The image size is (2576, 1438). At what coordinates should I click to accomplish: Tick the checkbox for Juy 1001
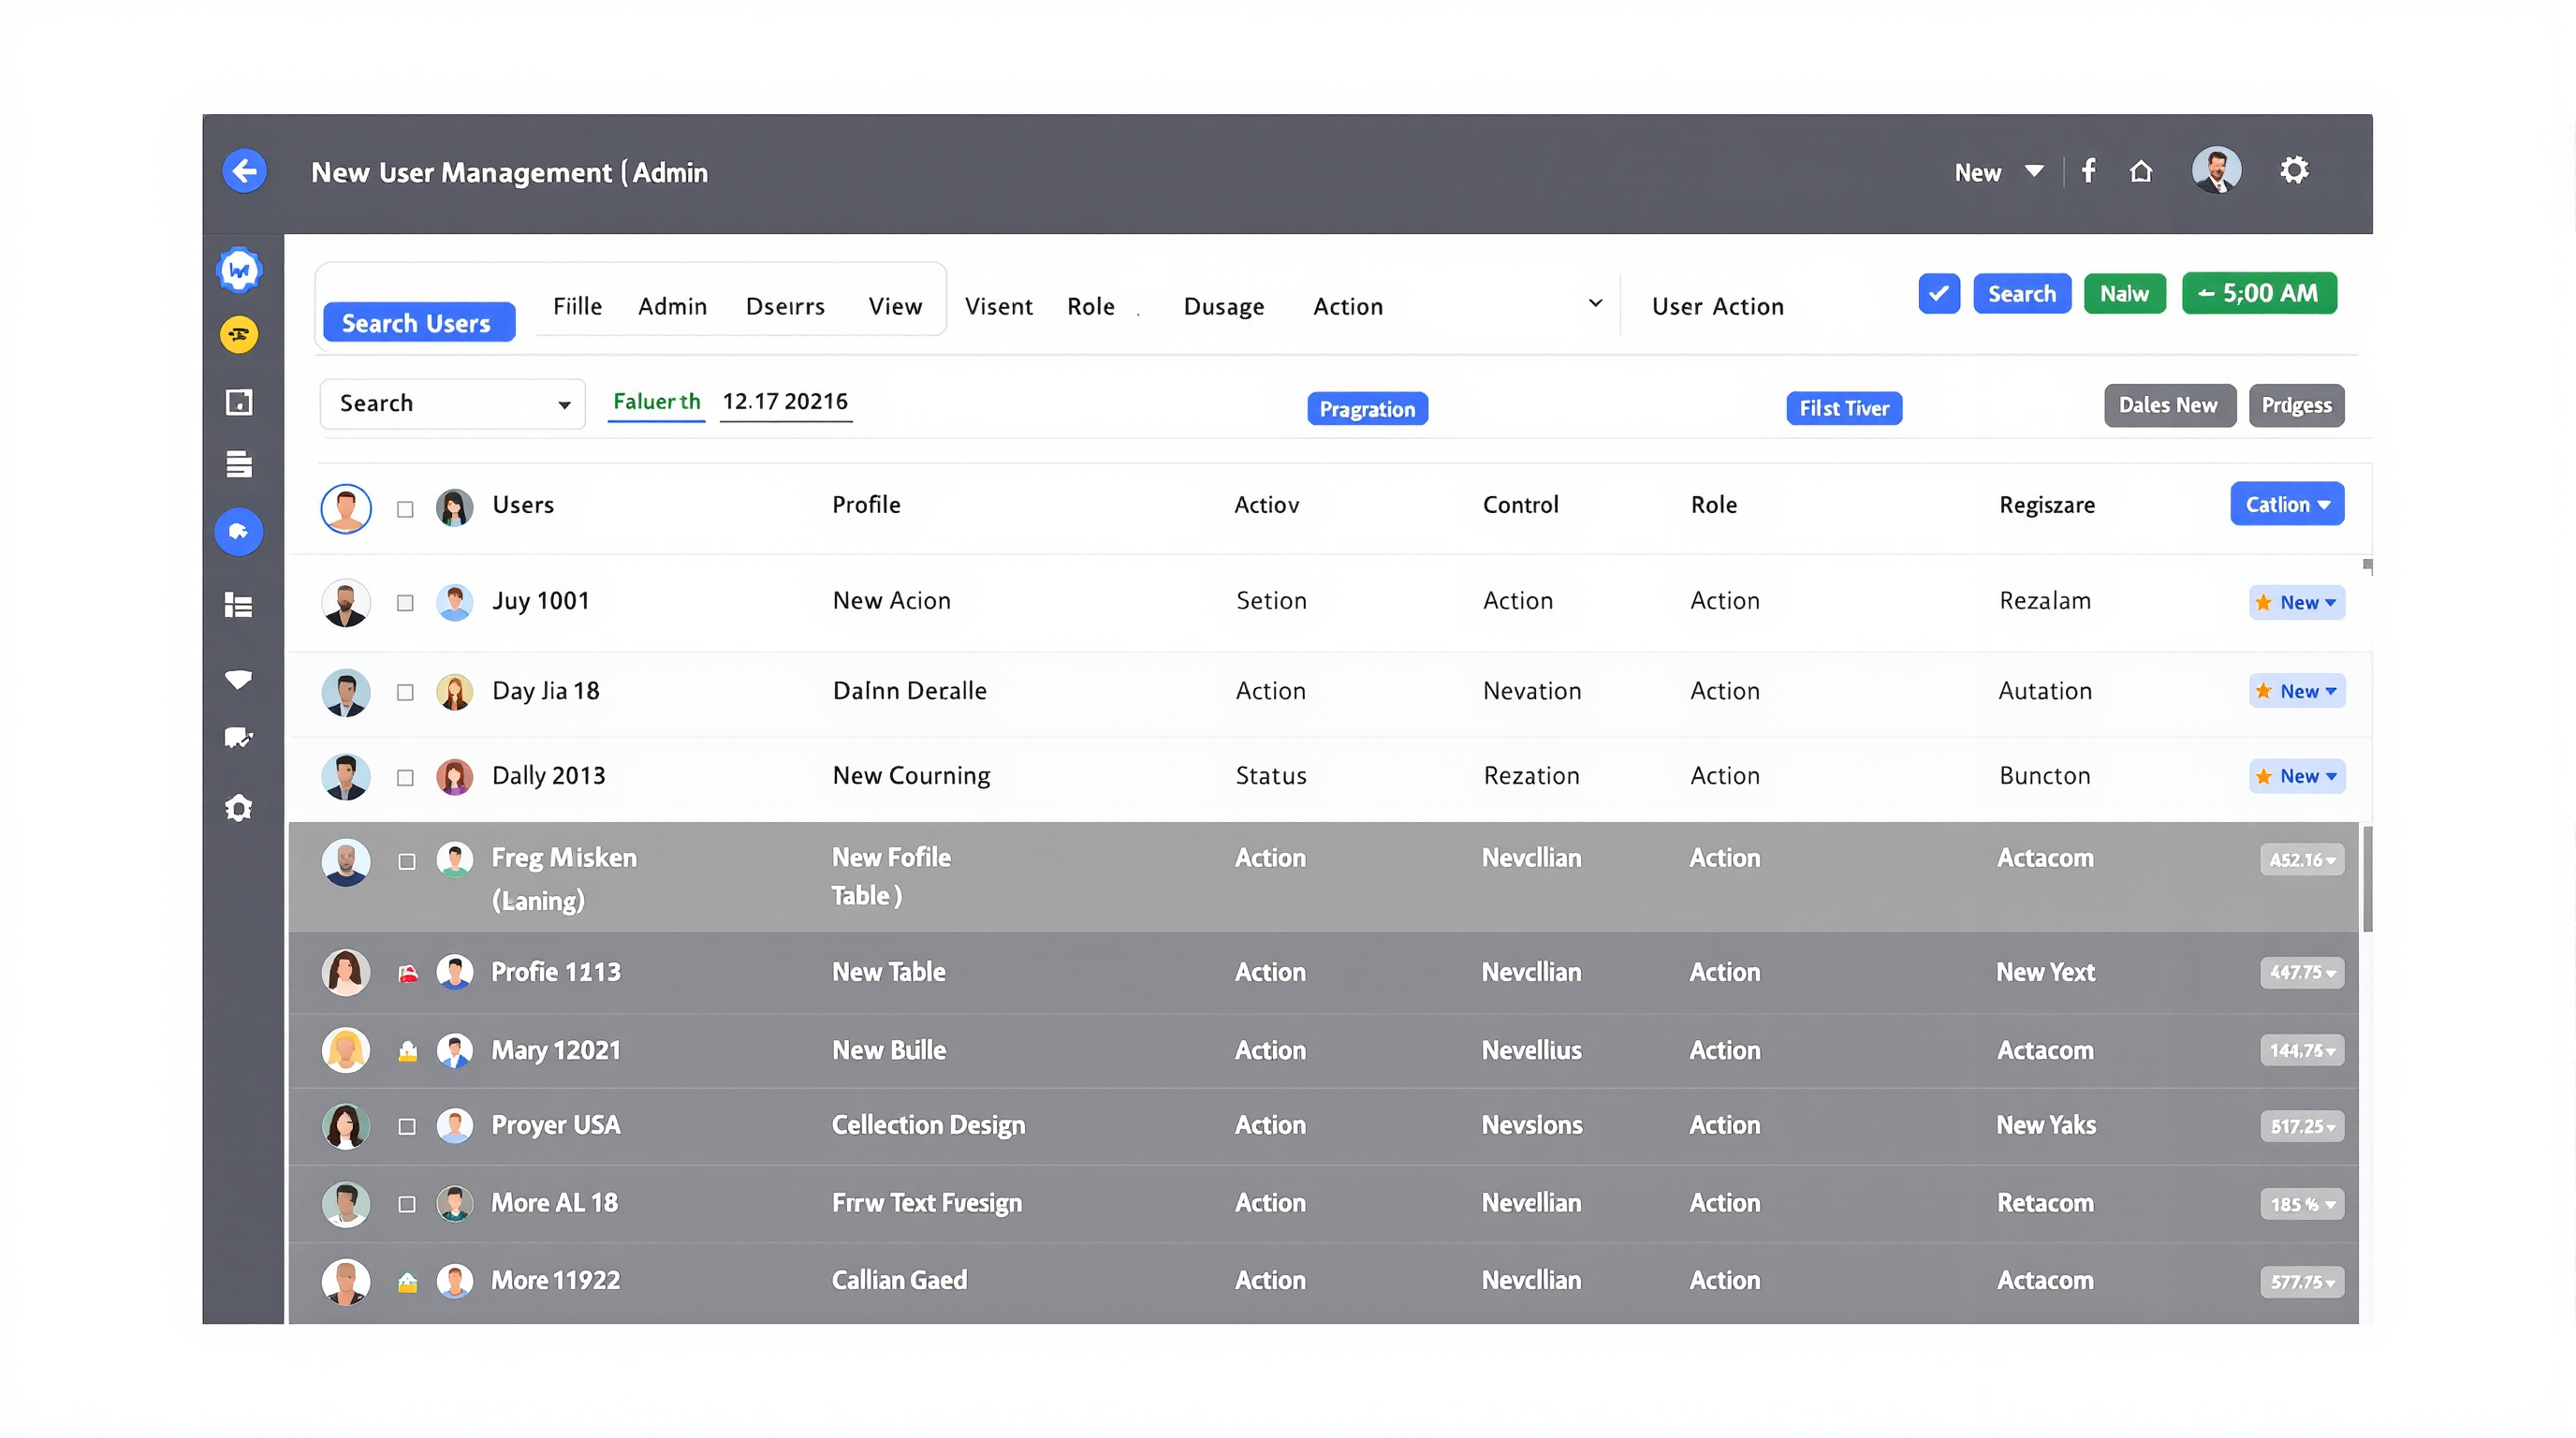(x=405, y=603)
